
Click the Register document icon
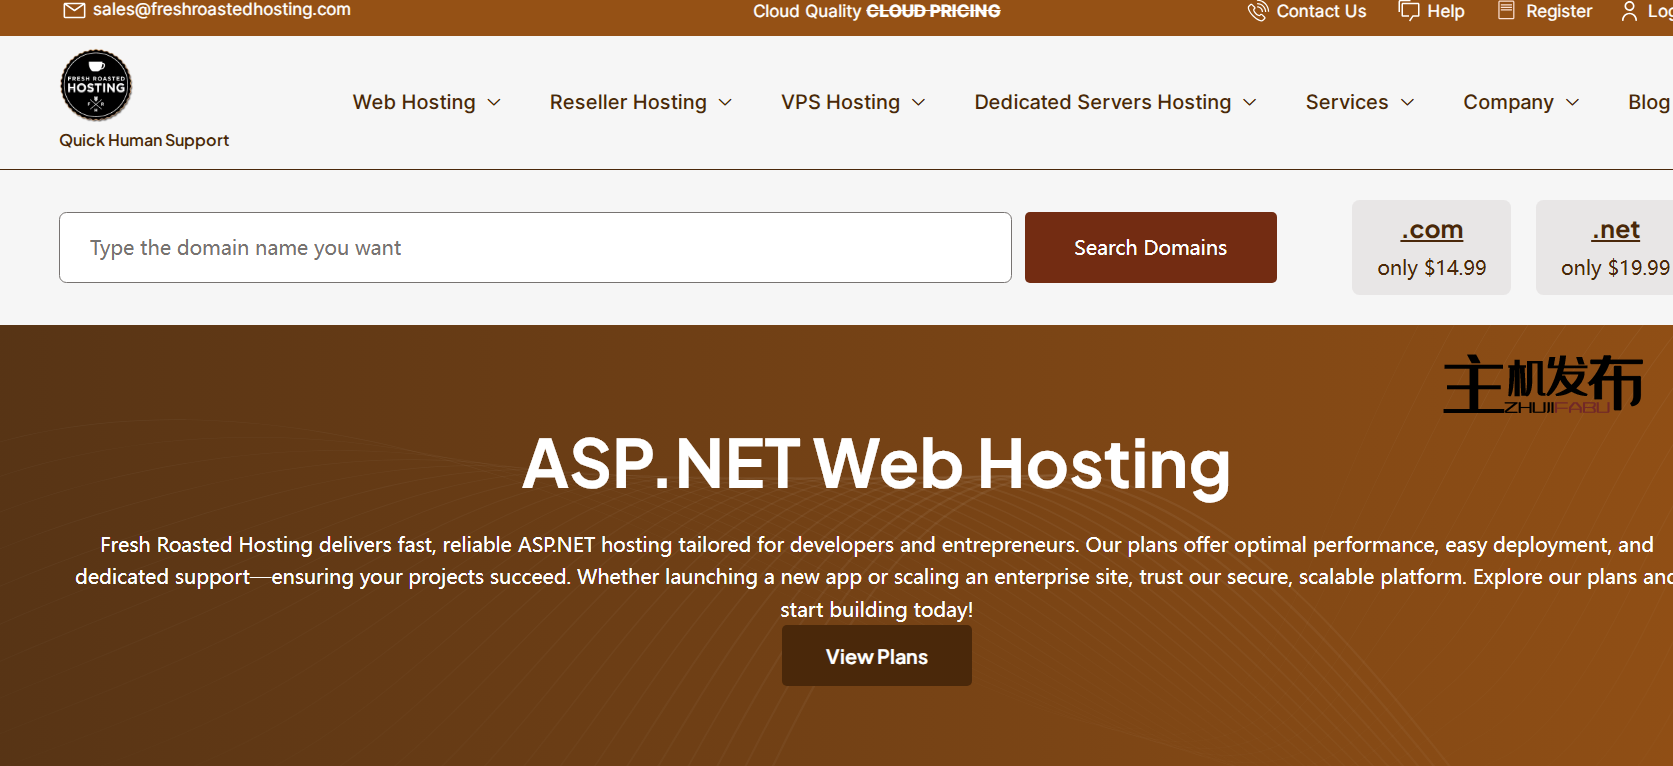[1506, 11]
